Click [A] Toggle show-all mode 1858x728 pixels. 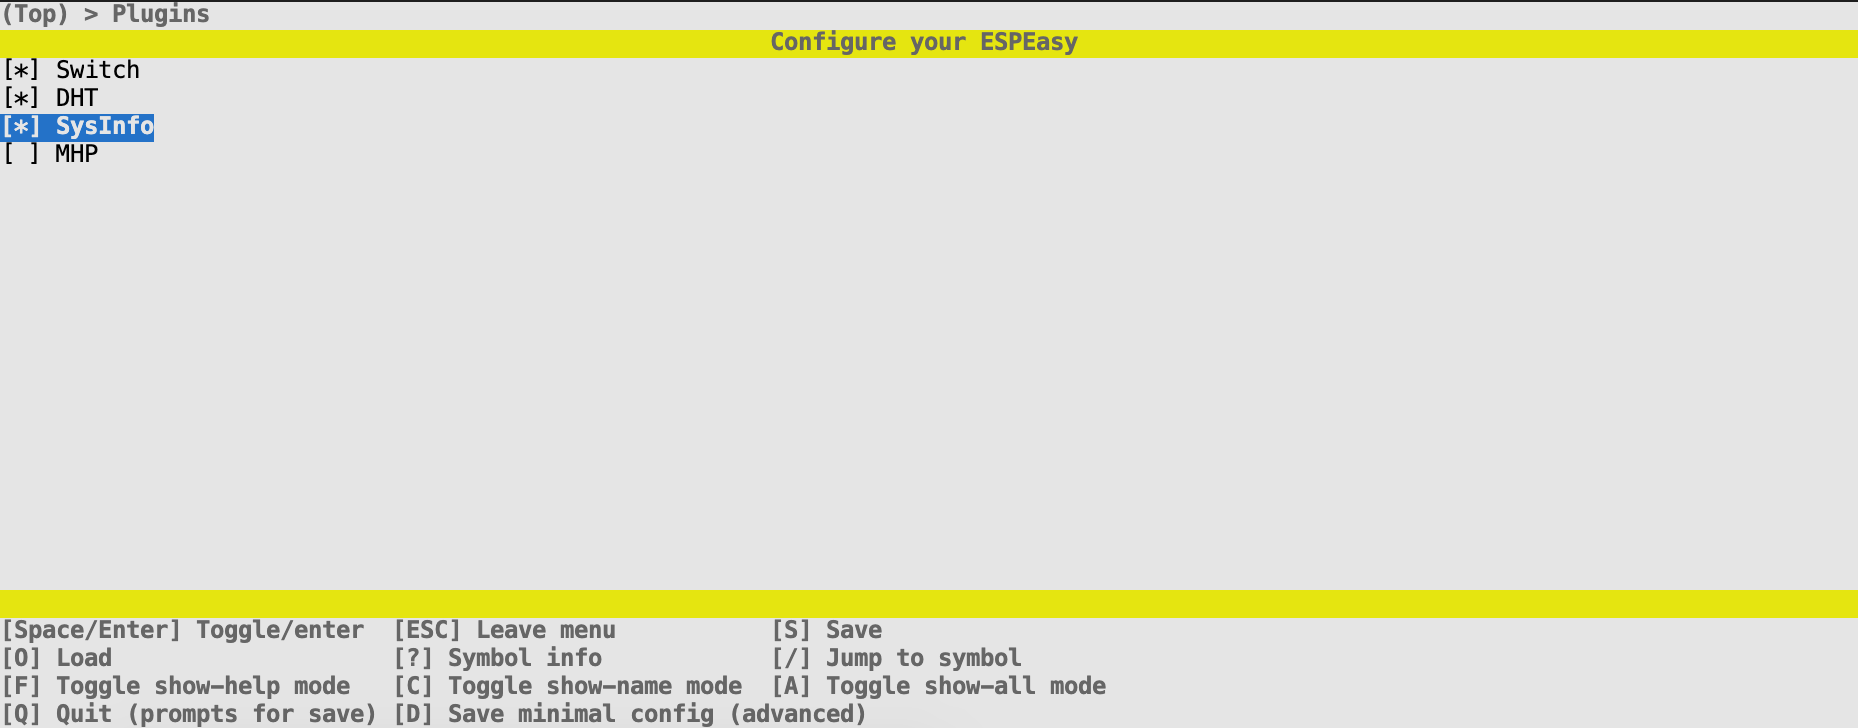pos(939,686)
